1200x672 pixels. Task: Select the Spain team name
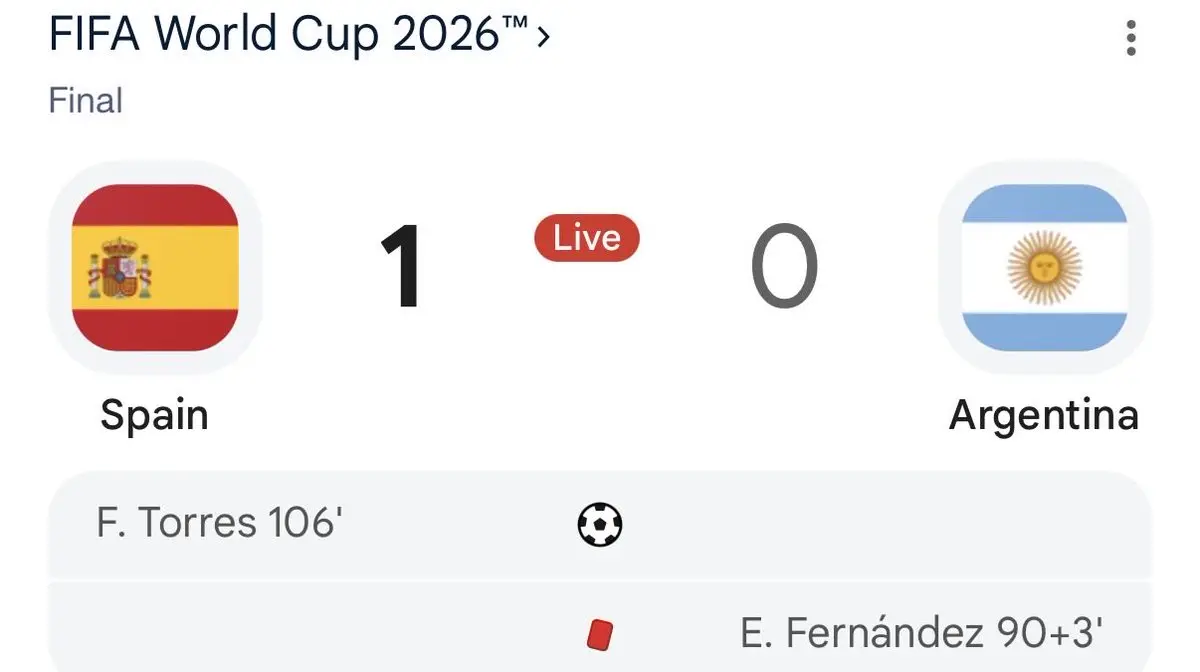click(155, 414)
